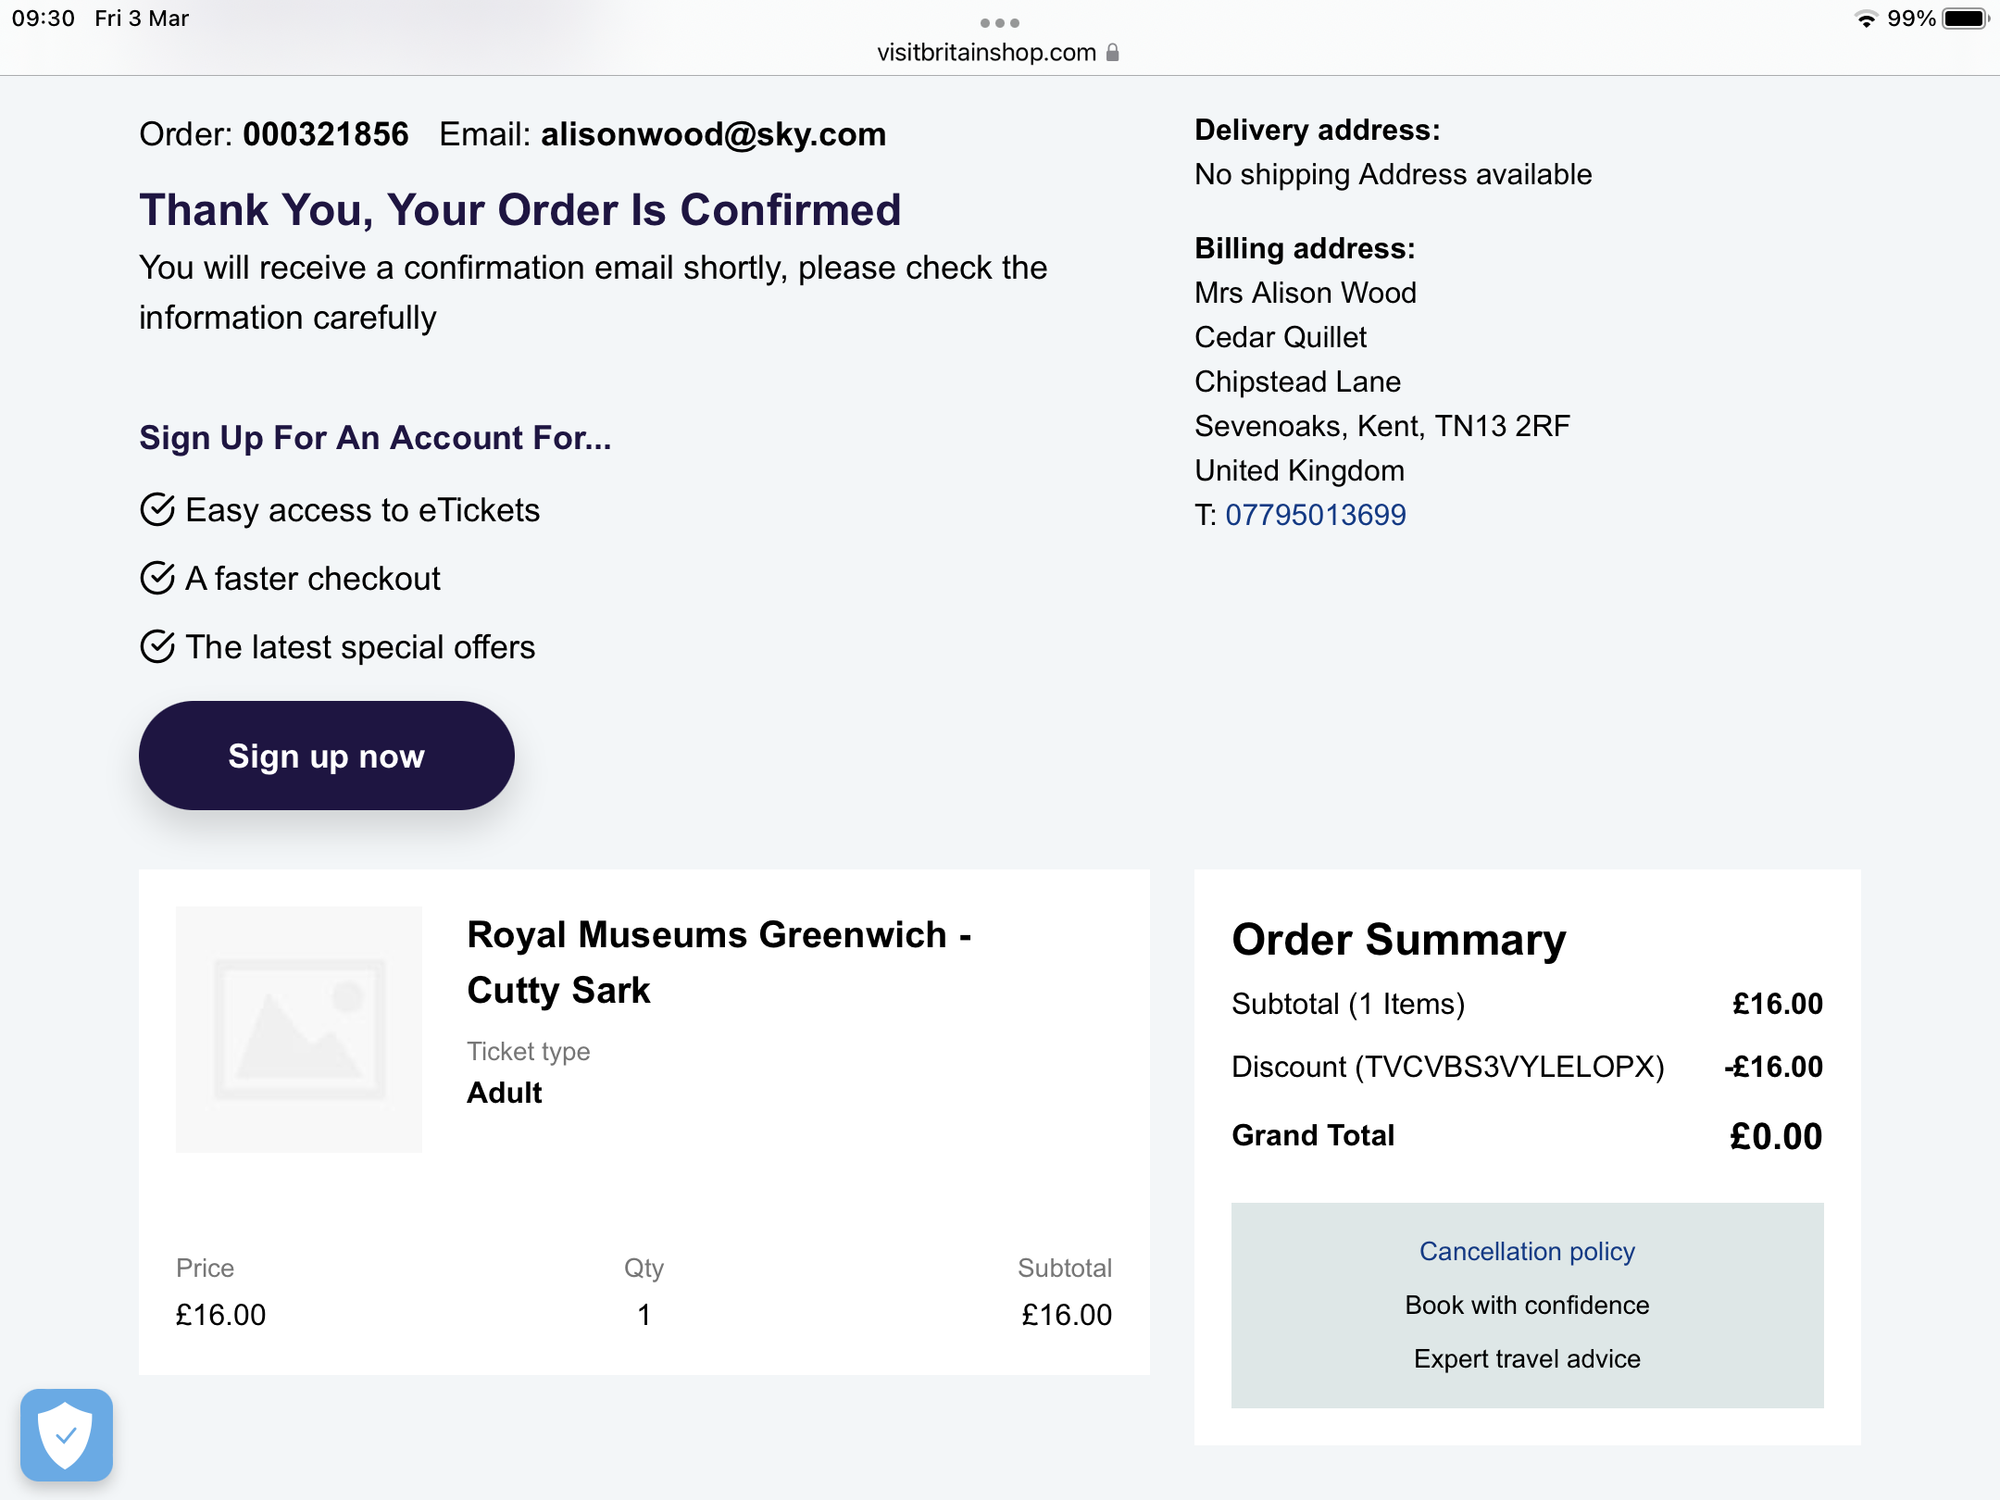The height and width of the screenshot is (1500, 2000).
Task: Tap the discount code TVCVBS3VYLELOPX line
Action: (x=1447, y=1067)
